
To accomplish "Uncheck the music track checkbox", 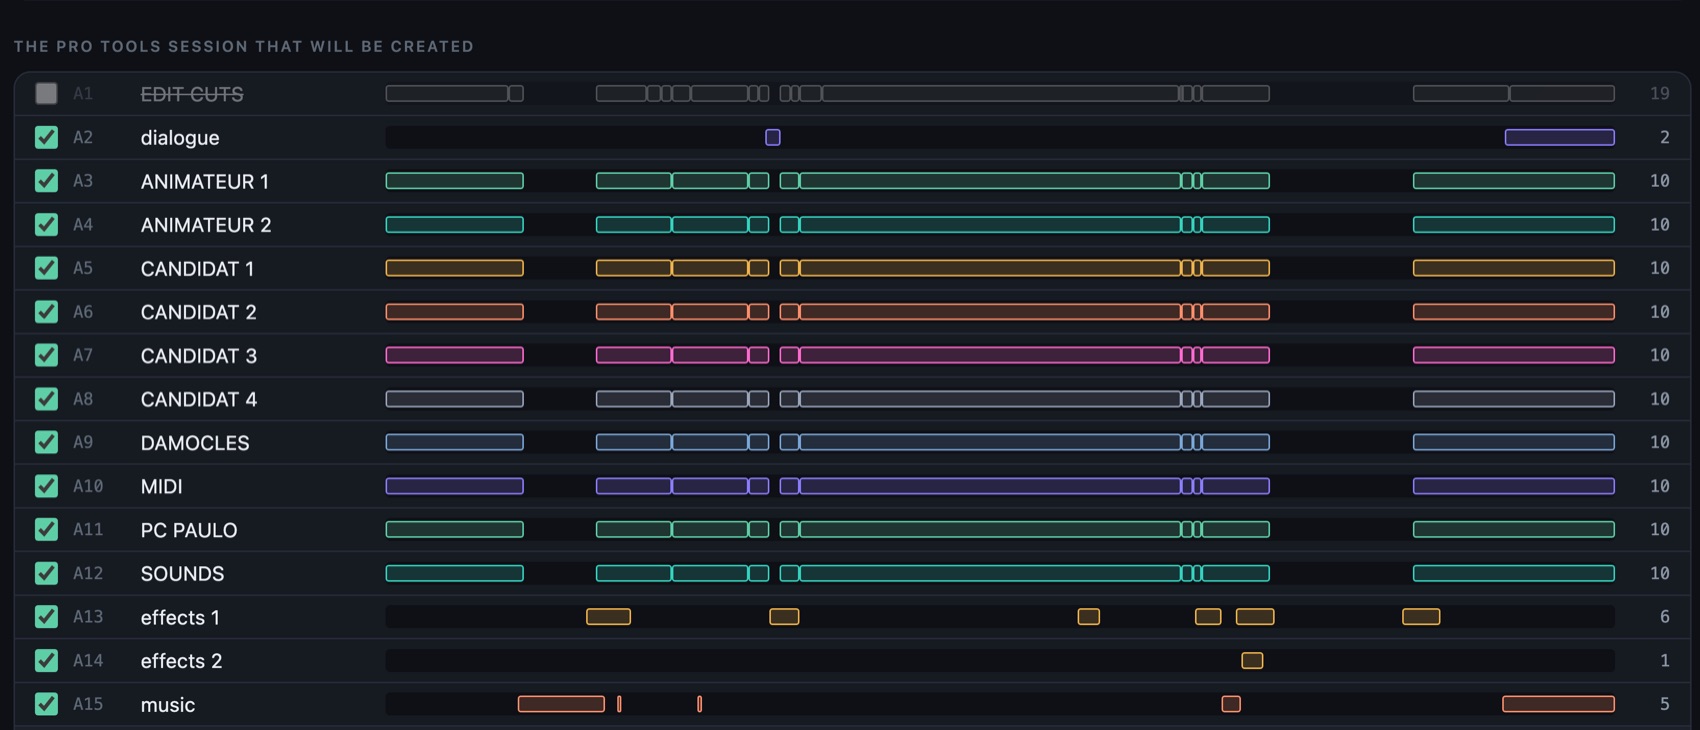I will coord(46,704).
